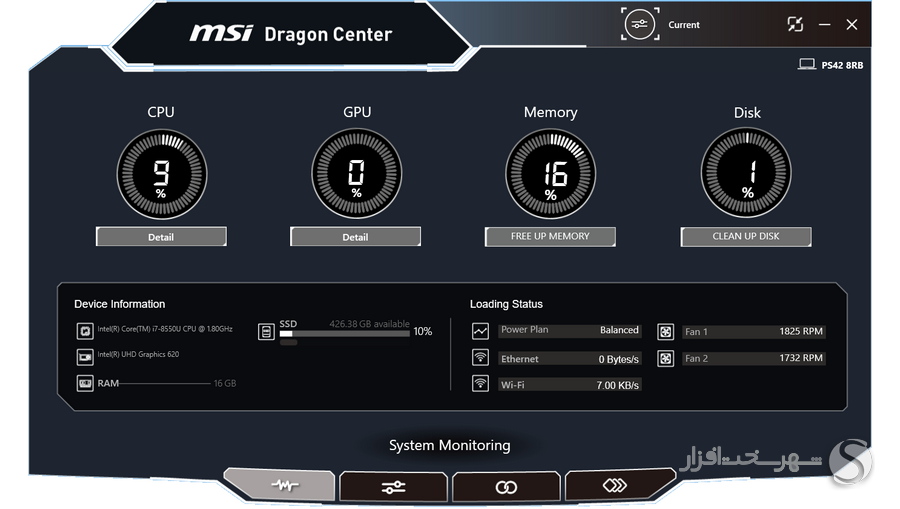This screenshot has width=900, height=509.
Task: Select the System Monitoring waveform tab
Action: point(280,485)
